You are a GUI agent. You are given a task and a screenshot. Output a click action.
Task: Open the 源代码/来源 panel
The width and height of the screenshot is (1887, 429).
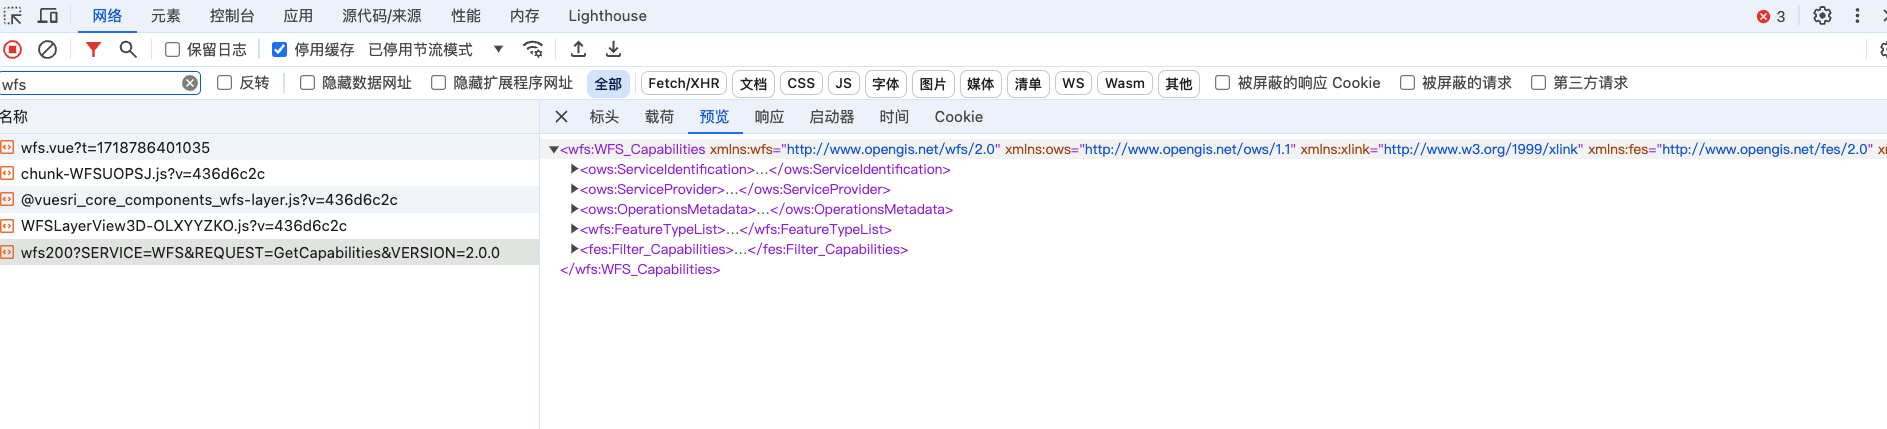click(x=382, y=16)
